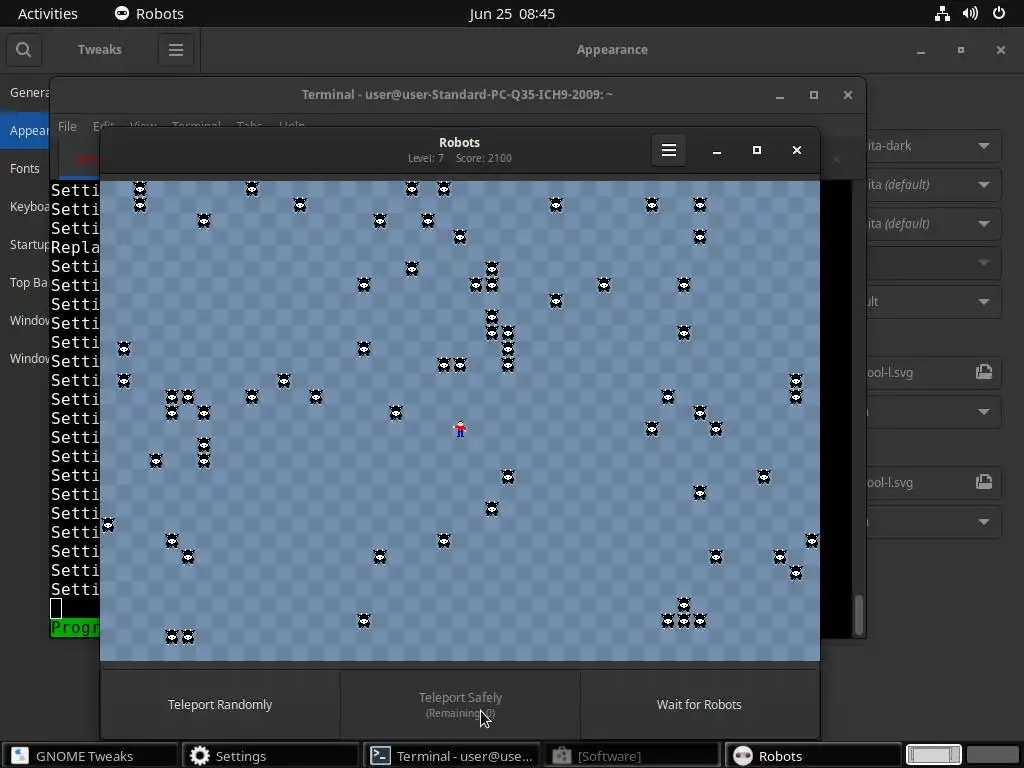Viewport: 1024px width, 768px height.
Task: Click the network status icon
Action: [942, 14]
